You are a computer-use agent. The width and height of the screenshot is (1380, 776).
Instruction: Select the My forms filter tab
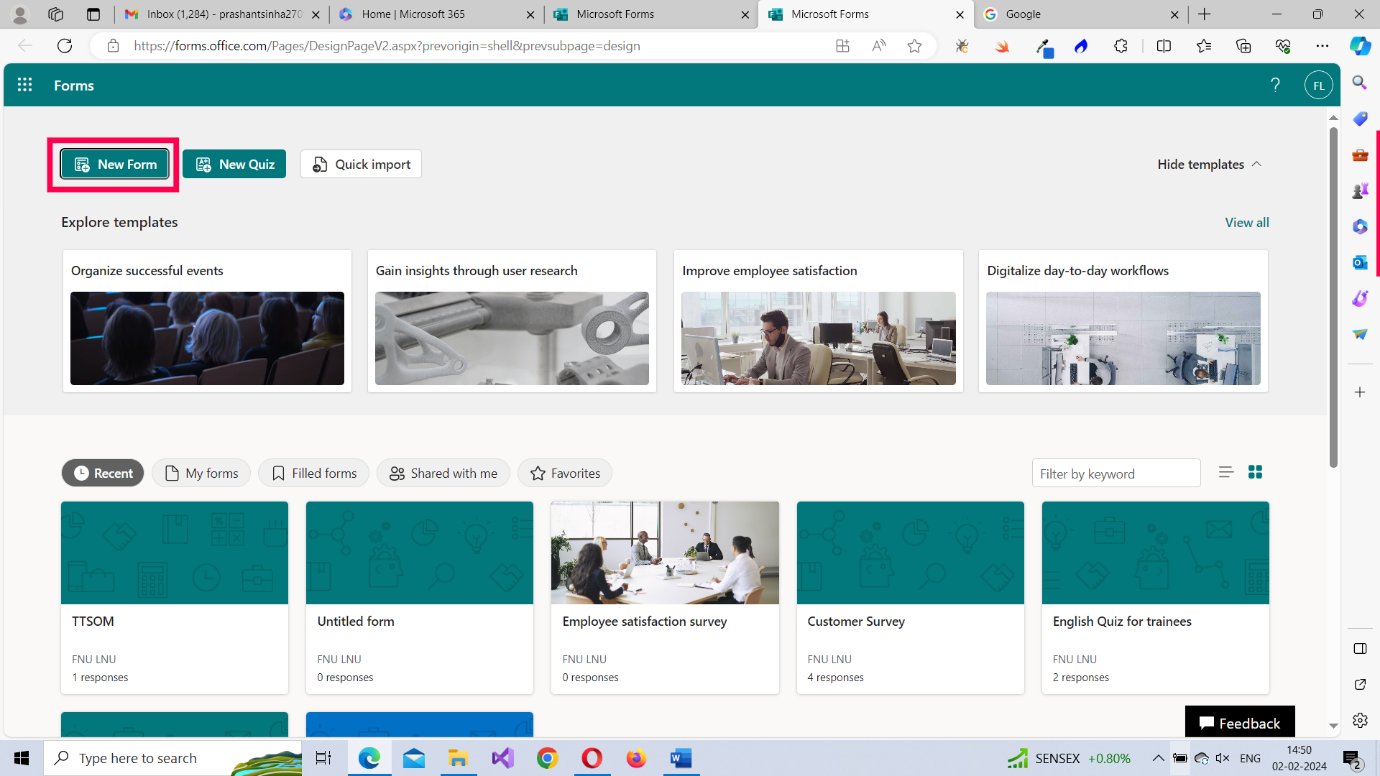click(x=201, y=473)
